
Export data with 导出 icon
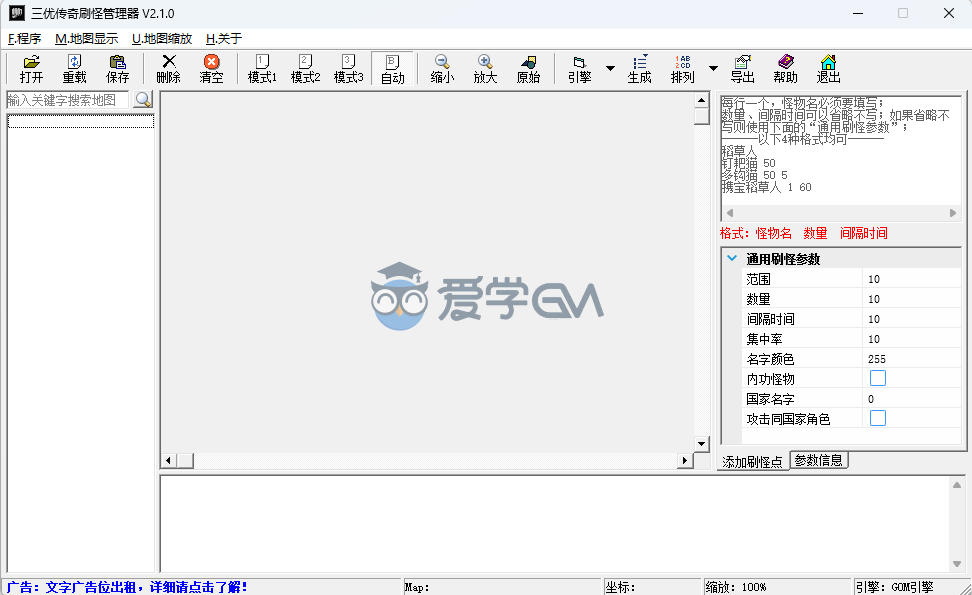tap(743, 69)
